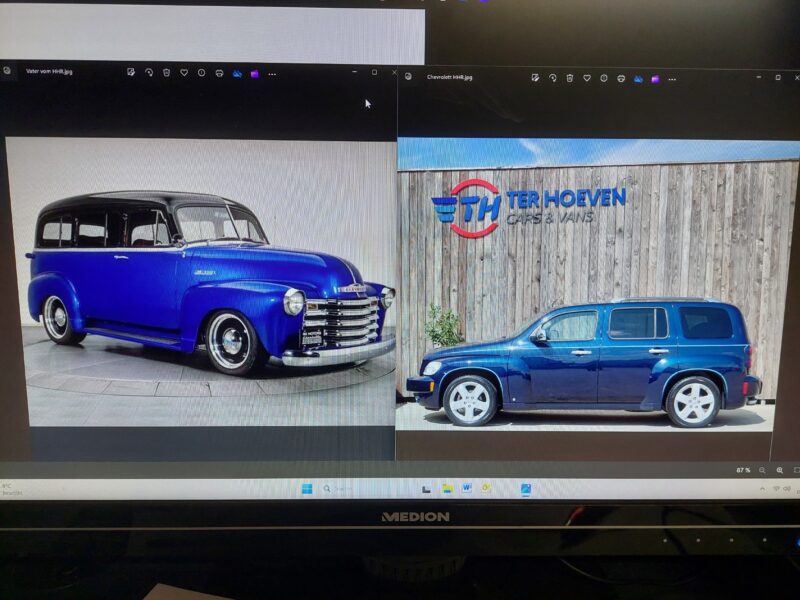Expand the hidden system tray icons chevron
Image resolution: width=800 pixels, height=600 pixels.
click(x=762, y=489)
